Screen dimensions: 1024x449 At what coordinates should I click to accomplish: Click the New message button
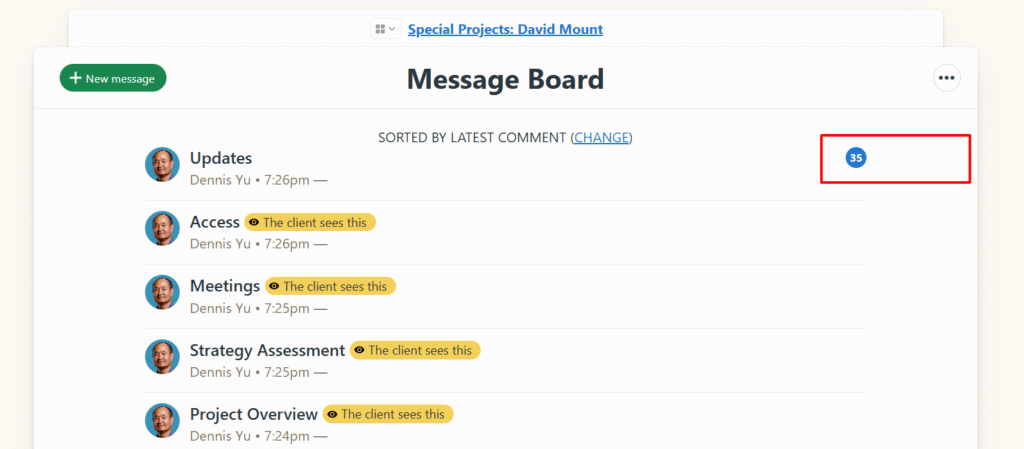point(113,78)
